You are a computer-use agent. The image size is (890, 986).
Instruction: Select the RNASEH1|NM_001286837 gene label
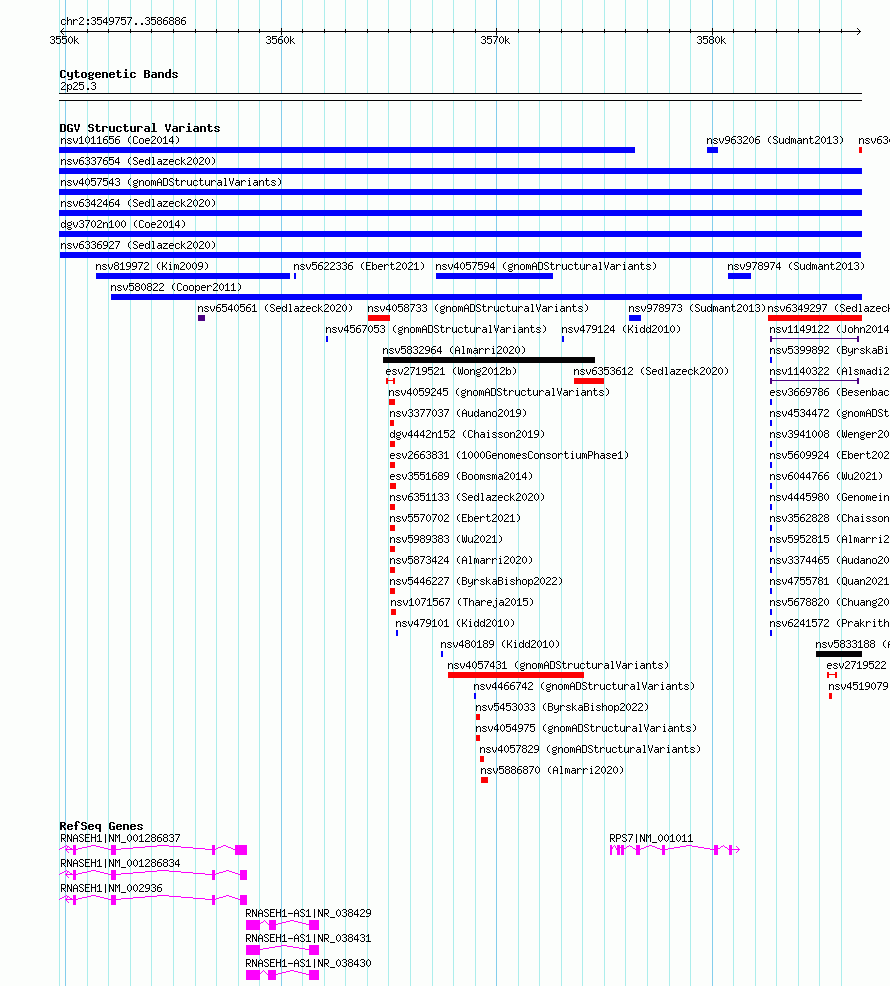coord(120,838)
